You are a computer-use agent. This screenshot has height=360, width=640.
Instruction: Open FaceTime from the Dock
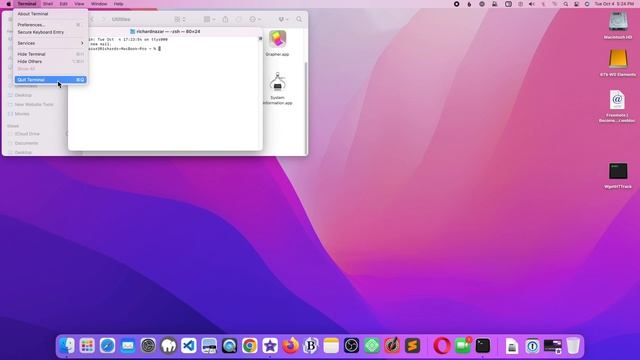(462, 346)
